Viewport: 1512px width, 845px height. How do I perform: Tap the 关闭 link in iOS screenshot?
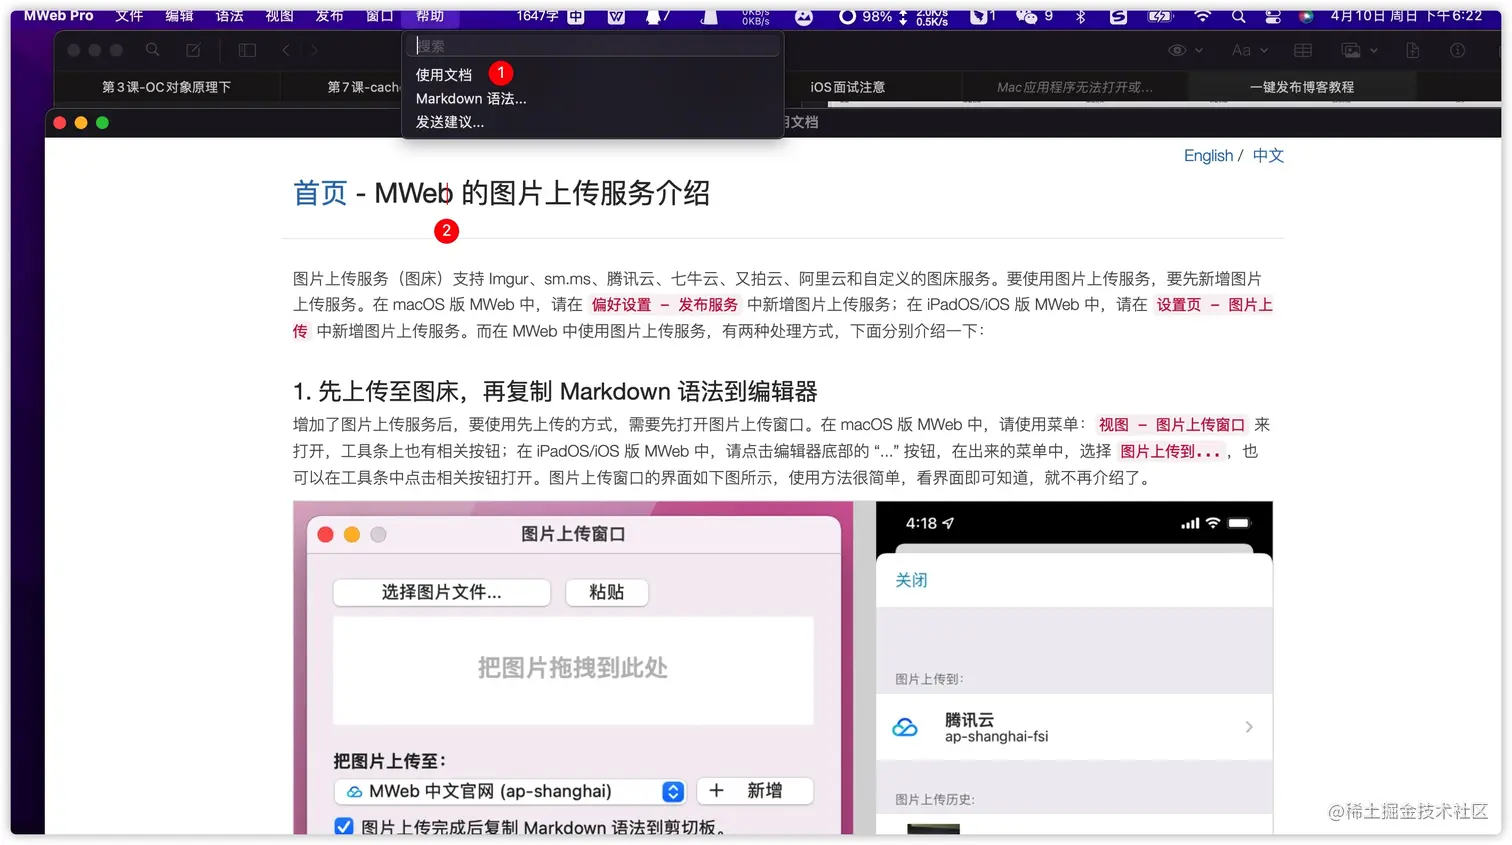pyautogui.click(x=911, y=580)
